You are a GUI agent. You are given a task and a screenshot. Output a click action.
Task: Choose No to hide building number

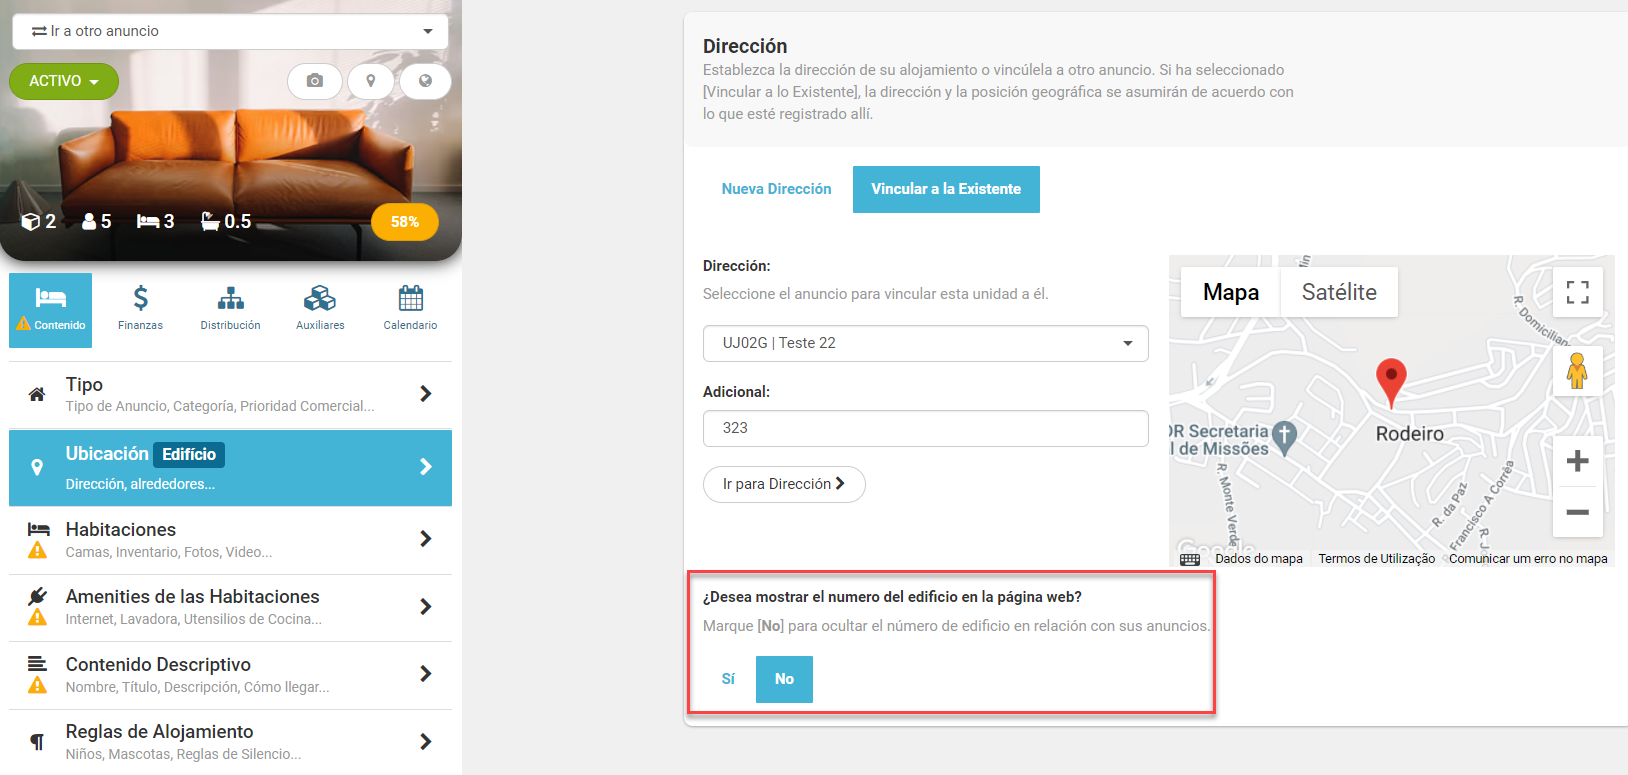[784, 679]
